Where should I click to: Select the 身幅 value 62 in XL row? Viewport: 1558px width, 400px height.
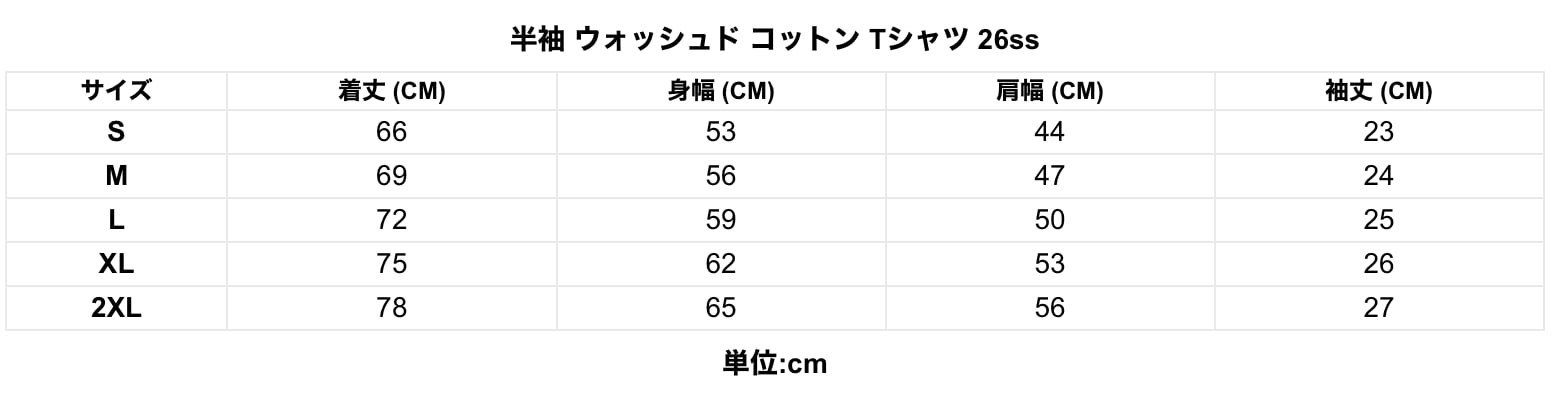point(721,264)
